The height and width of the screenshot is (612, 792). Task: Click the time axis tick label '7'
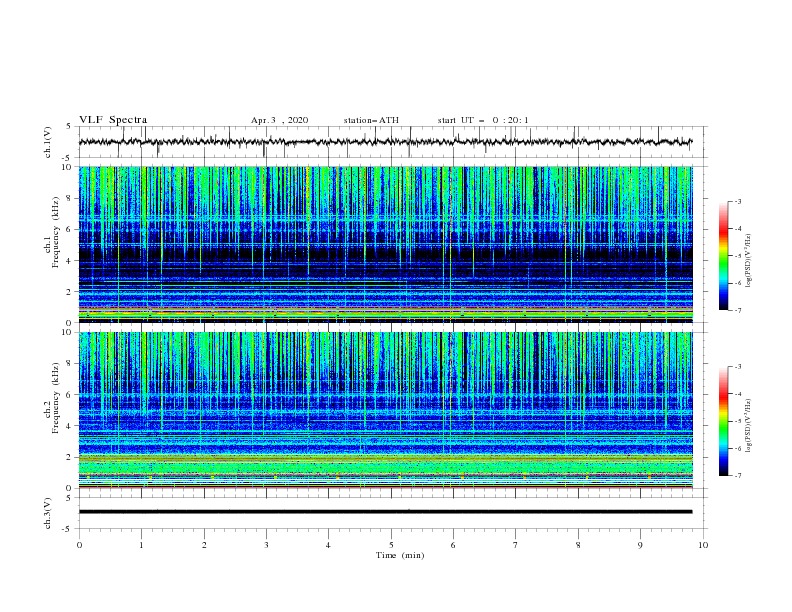pyautogui.click(x=515, y=545)
